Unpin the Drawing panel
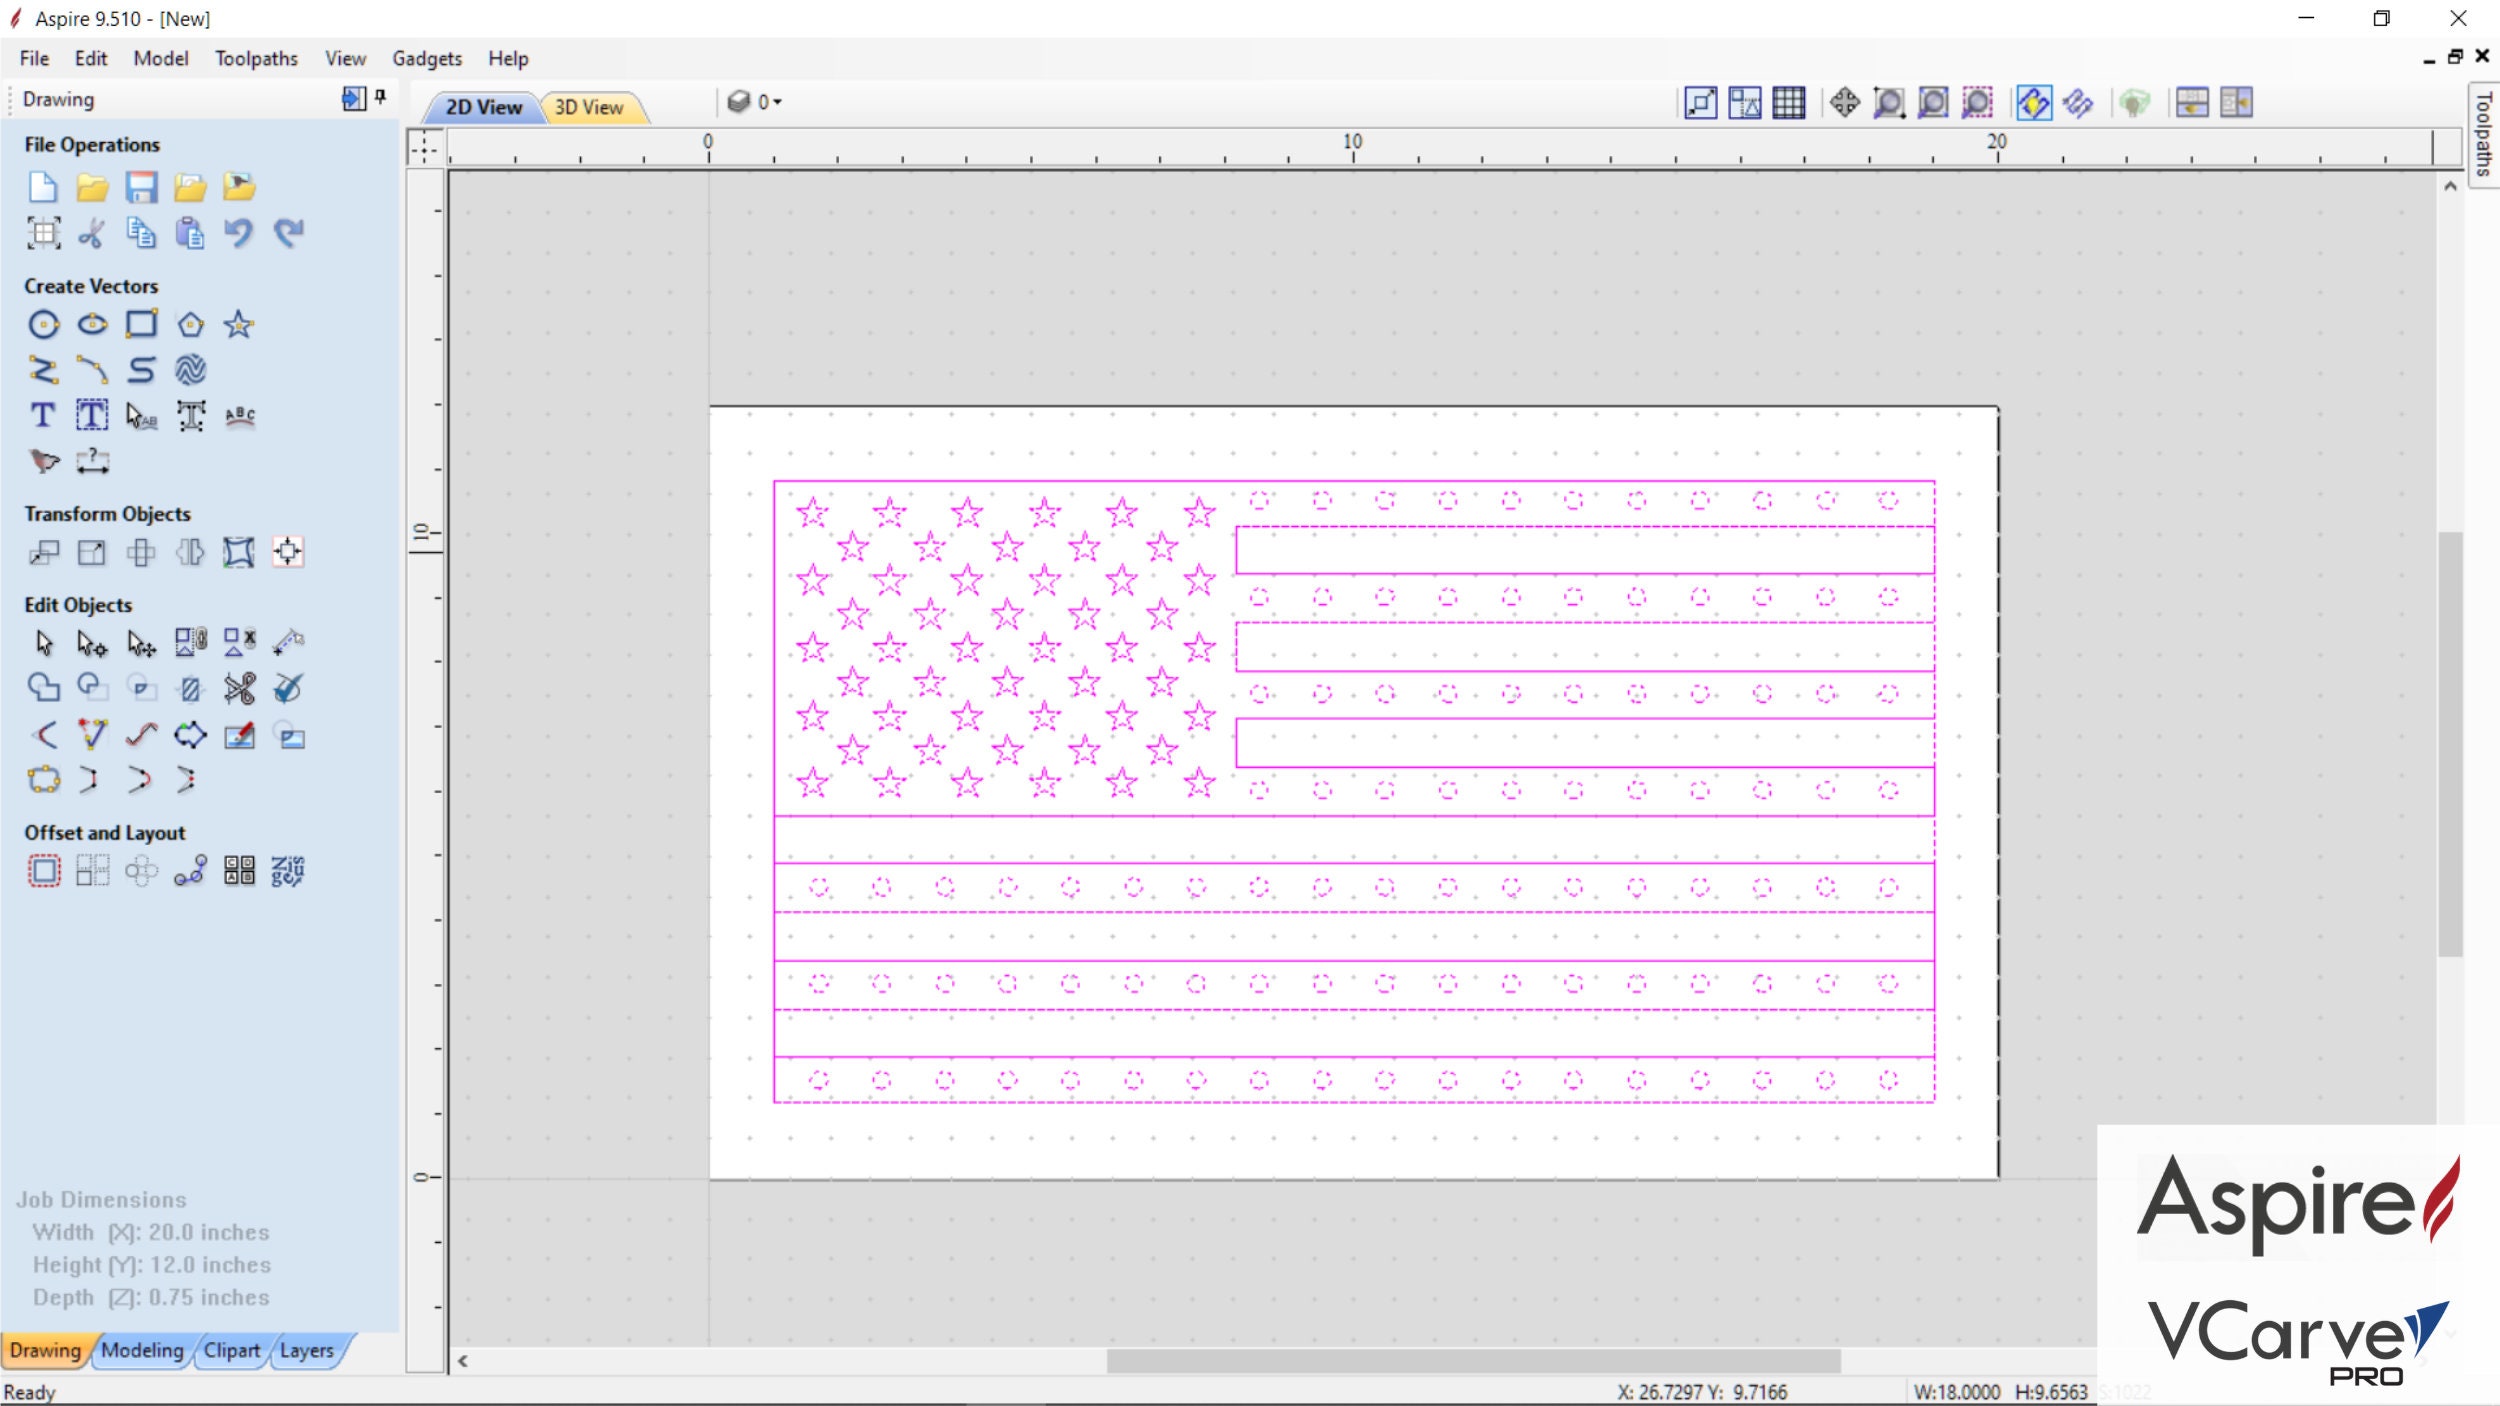2500x1406 pixels. tap(381, 96)
